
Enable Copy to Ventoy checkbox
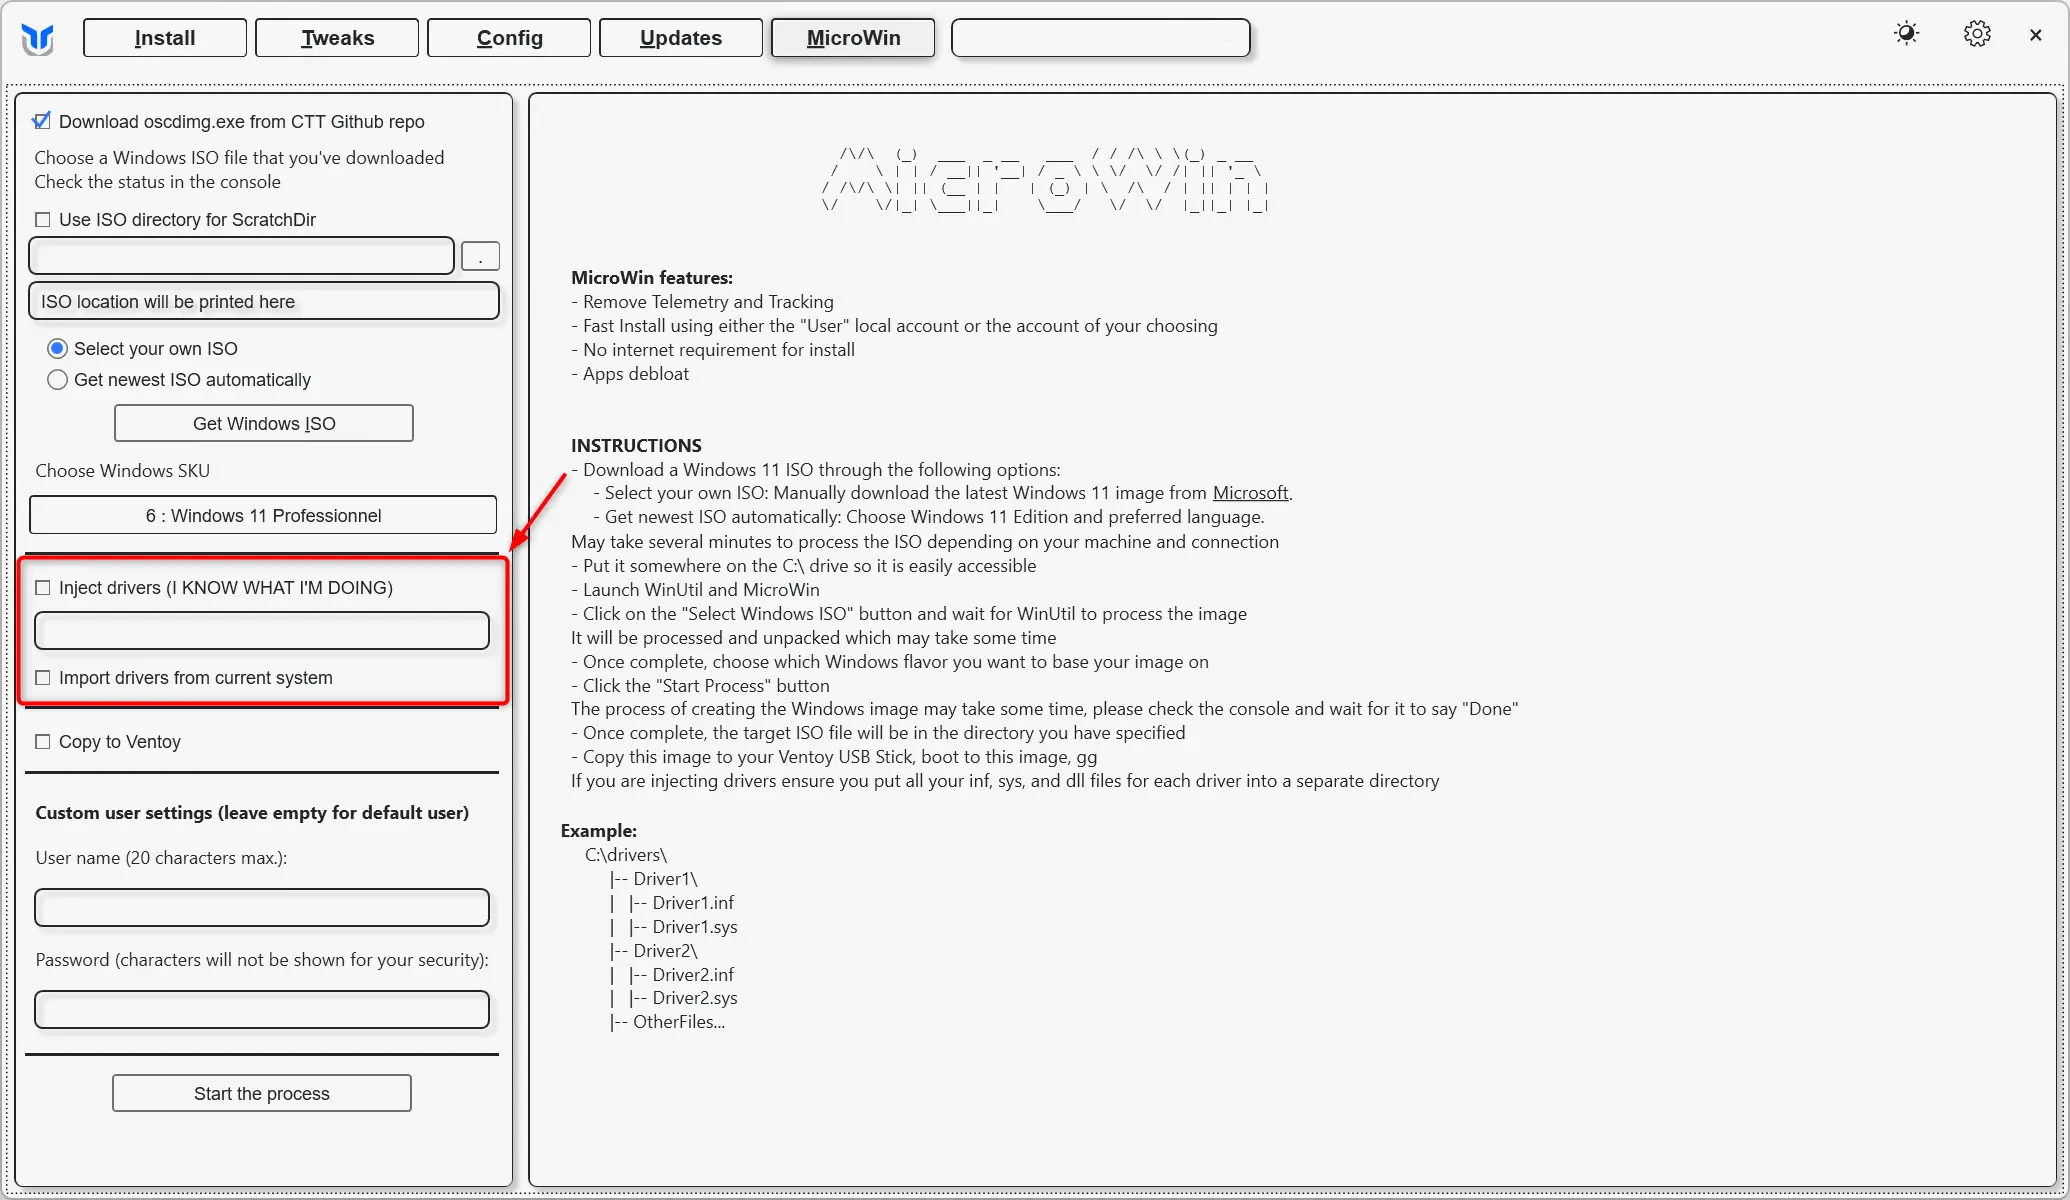(43, 740)
